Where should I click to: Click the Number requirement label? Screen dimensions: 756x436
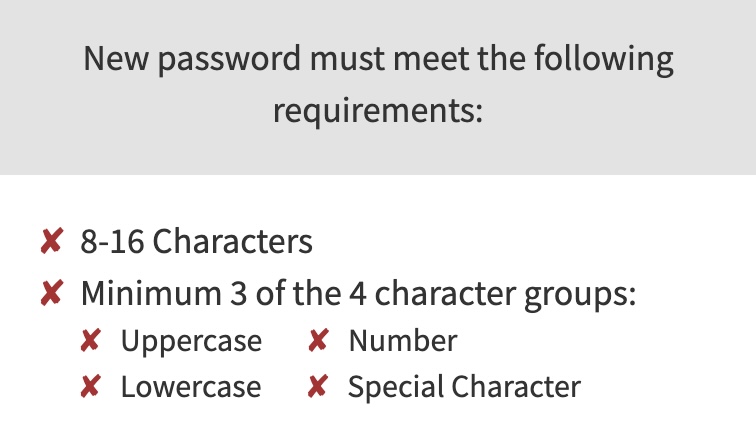click(402, 341)
